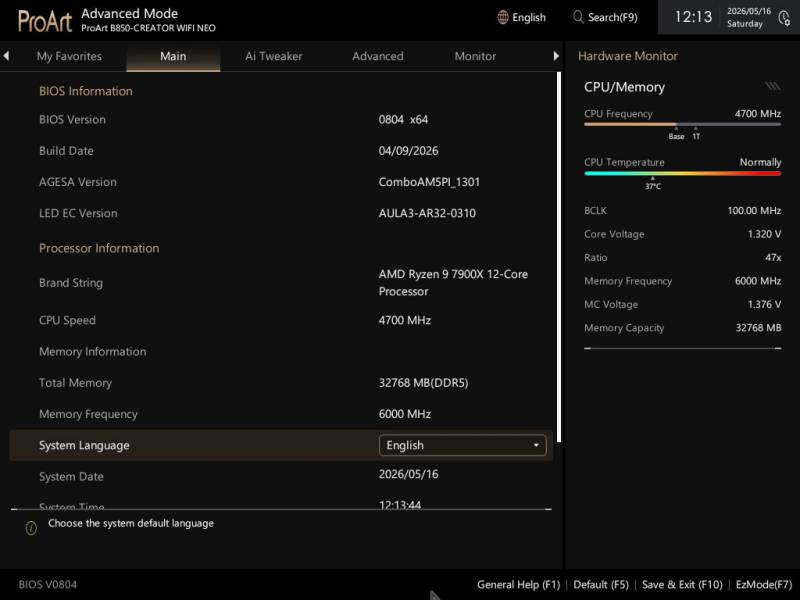Click the AGESA Version label
Image resolution: width=800 pixels, height=600 pixels.
coord(78,182)
